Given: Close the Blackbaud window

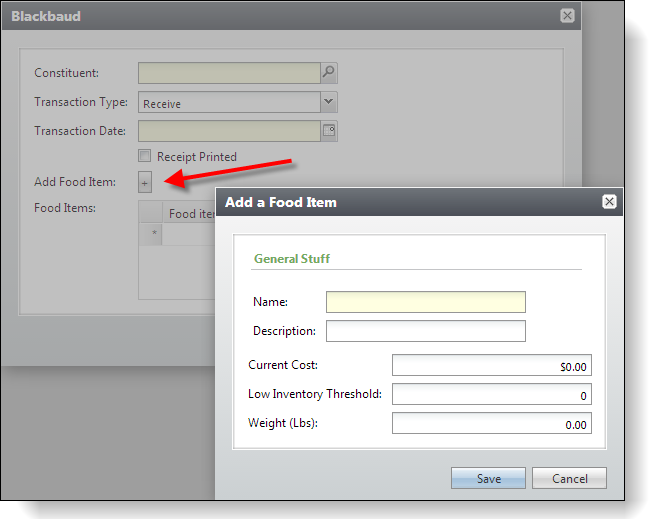Looking at the screenshot, I should 567,16.
